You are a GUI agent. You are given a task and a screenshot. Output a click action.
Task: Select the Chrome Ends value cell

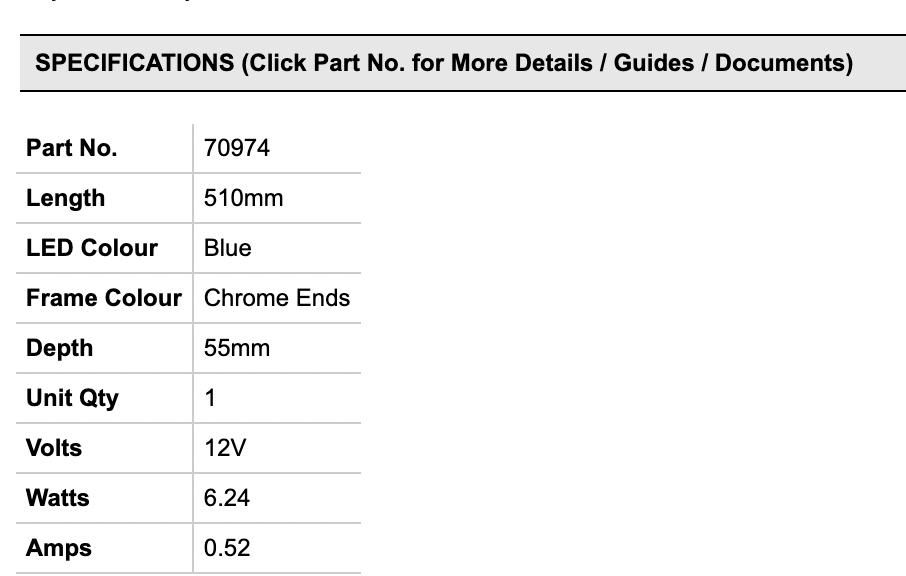click(277, 298)
